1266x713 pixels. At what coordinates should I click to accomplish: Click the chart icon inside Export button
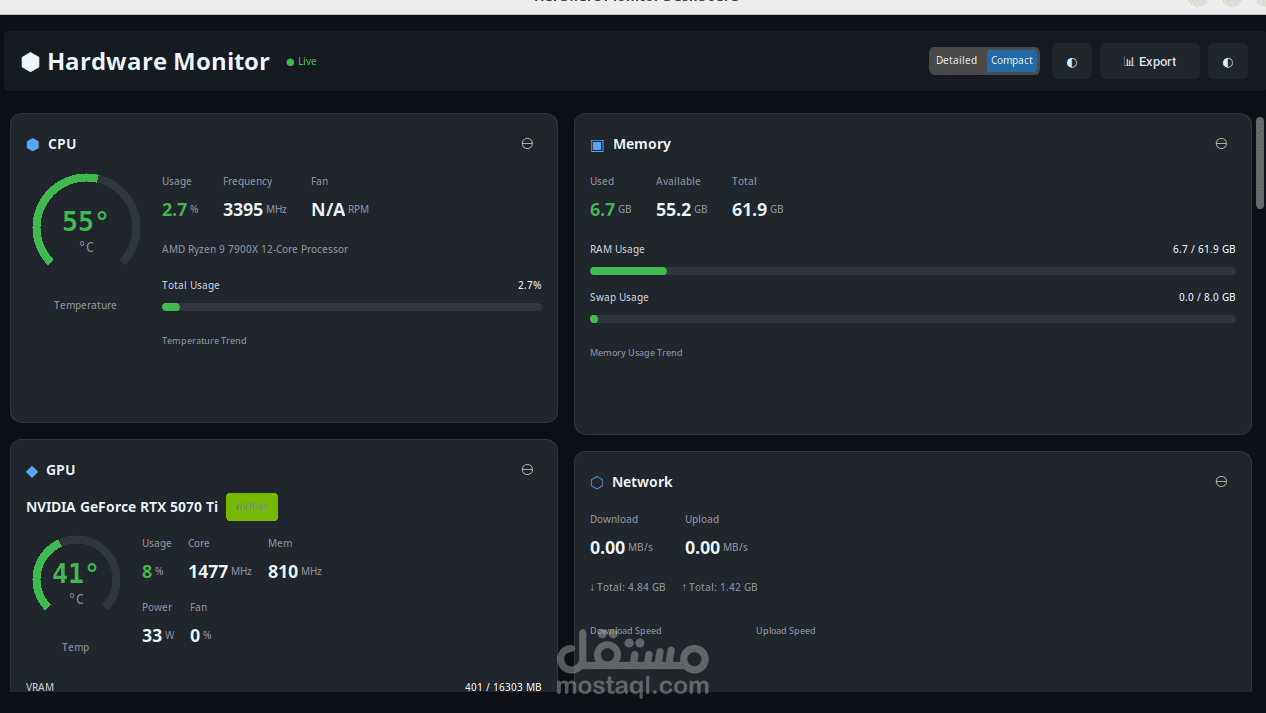click(1129, 62)
